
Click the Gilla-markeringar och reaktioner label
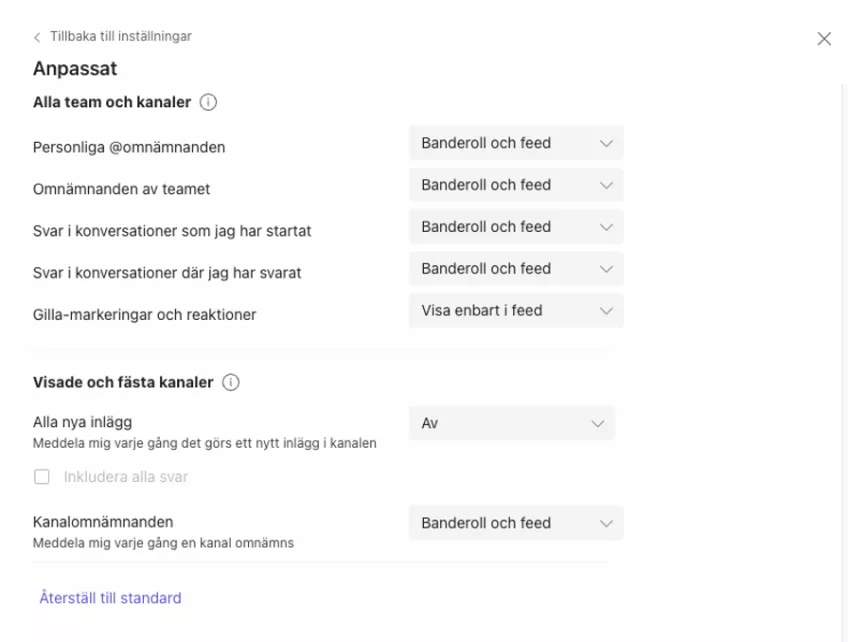(145, 314)
